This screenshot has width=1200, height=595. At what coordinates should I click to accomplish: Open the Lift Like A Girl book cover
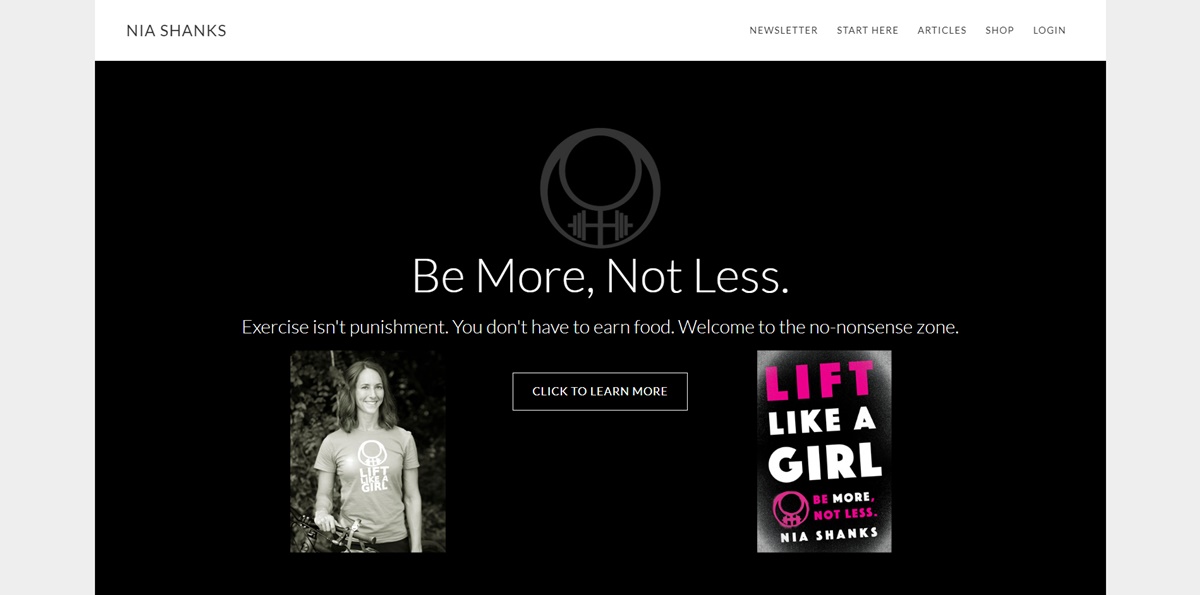click(x=824, y=451)
